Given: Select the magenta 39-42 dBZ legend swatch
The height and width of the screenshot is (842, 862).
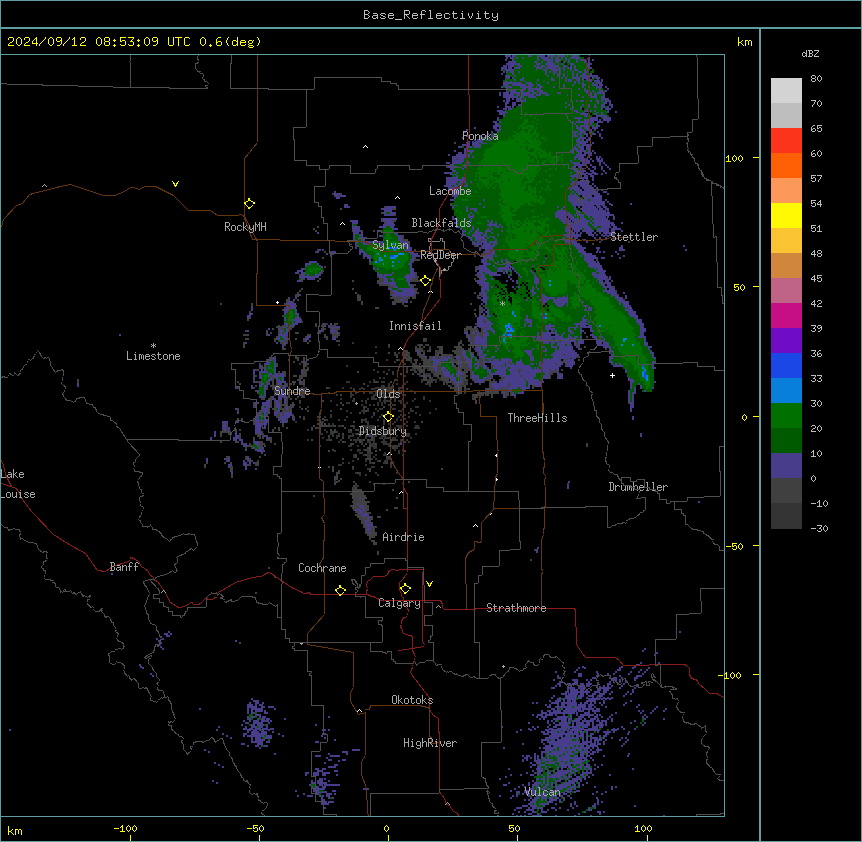Looking at the screenshot, I should click(786, 315).
